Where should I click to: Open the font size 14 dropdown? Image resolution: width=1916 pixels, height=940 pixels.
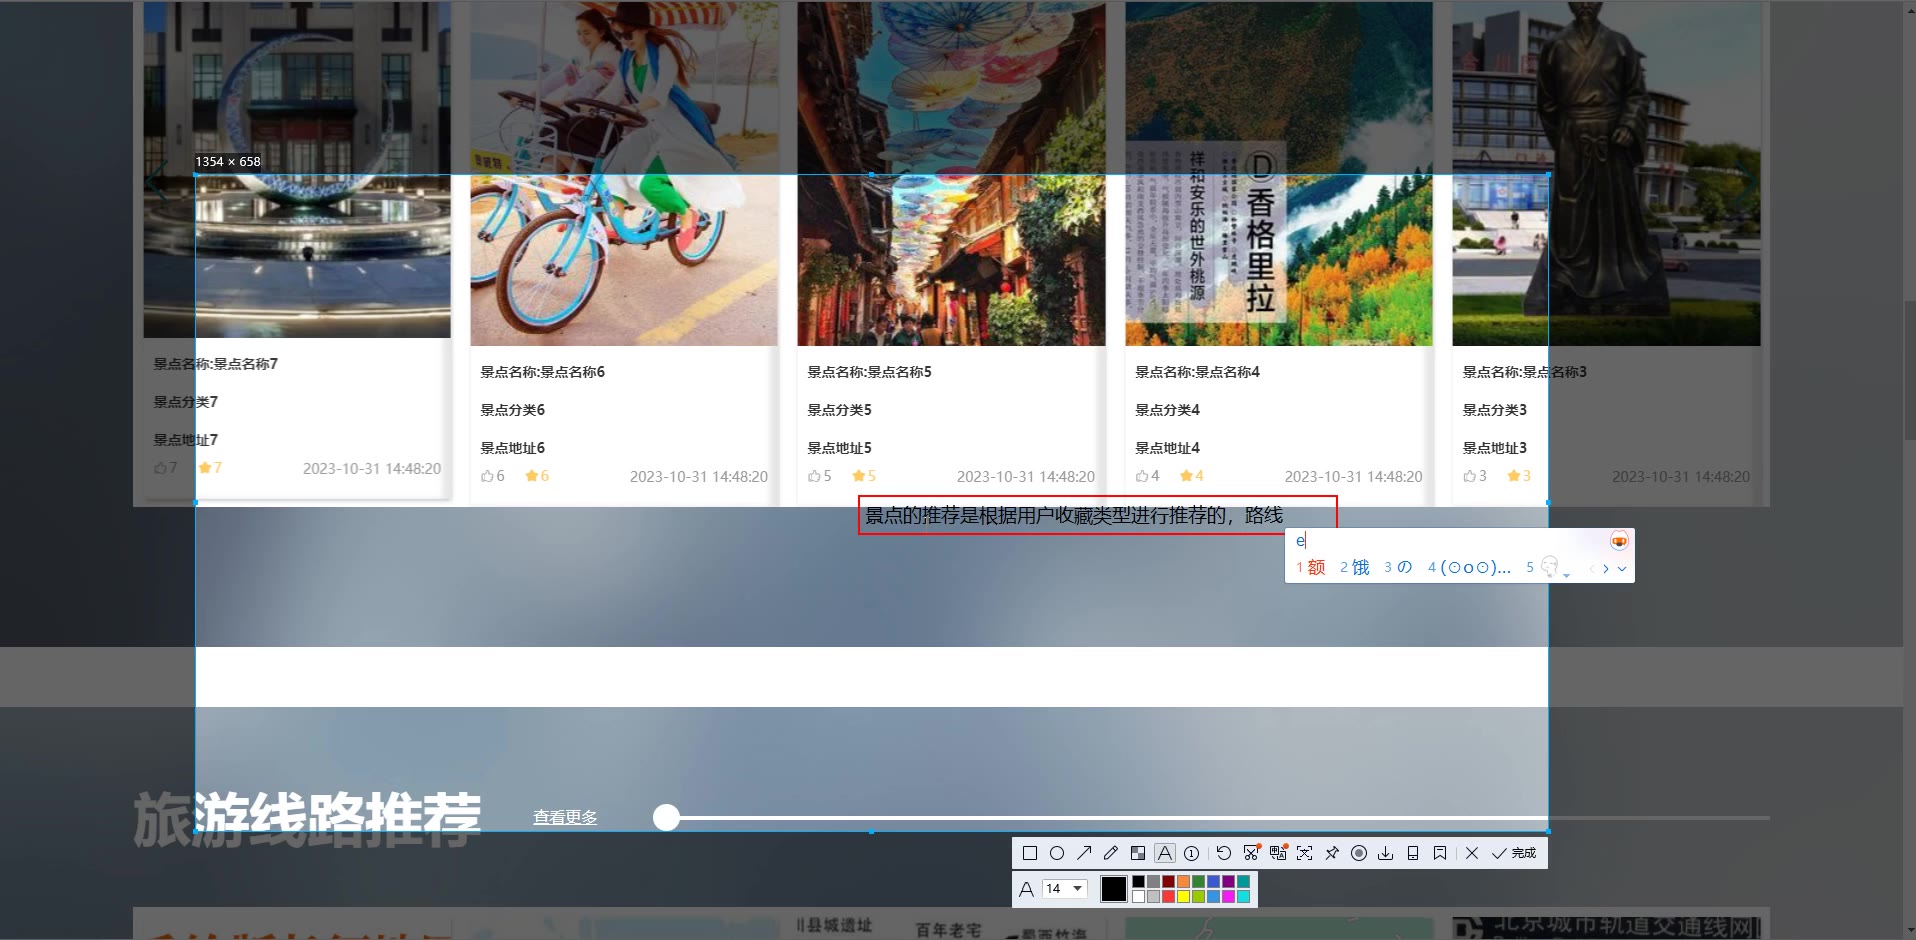coord(1065,888)
